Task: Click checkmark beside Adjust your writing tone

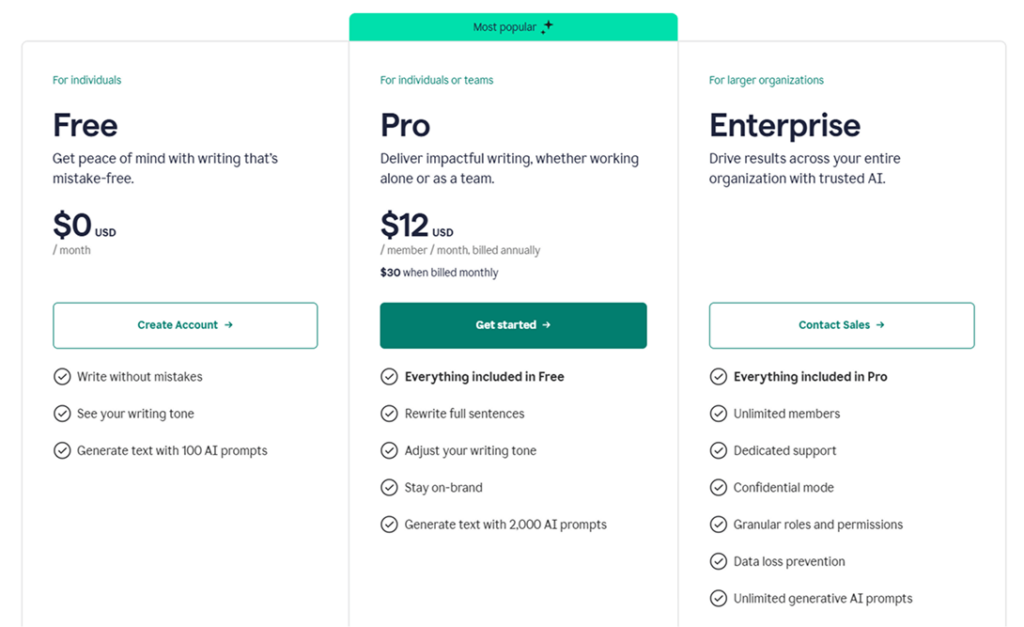Action: (389, 451)
